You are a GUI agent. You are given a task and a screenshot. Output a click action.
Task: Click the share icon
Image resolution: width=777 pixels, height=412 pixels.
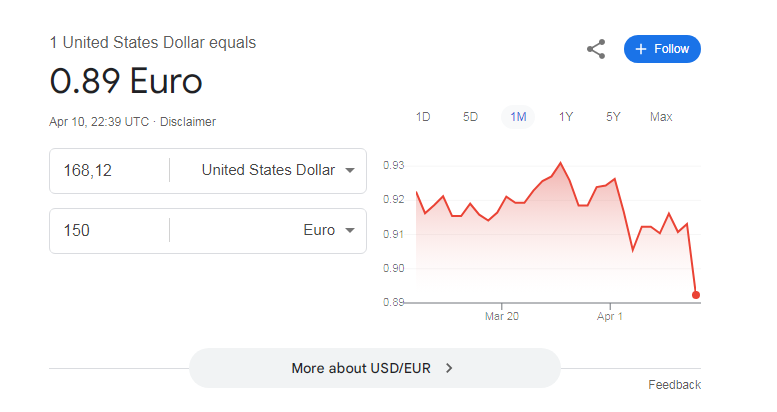pos(596,49)
